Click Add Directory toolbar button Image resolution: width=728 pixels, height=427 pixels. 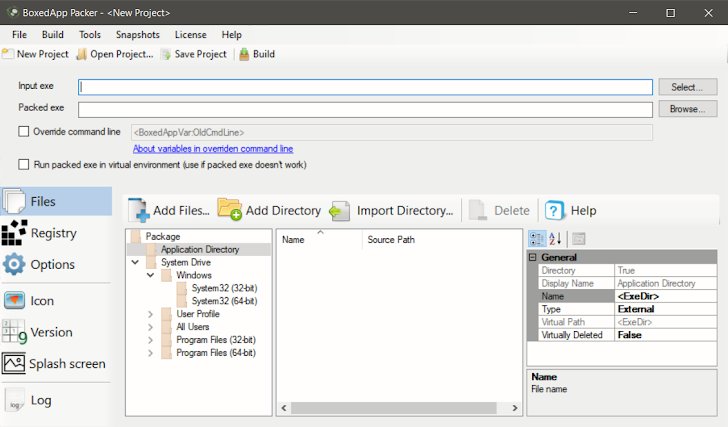tap(269, 211)
